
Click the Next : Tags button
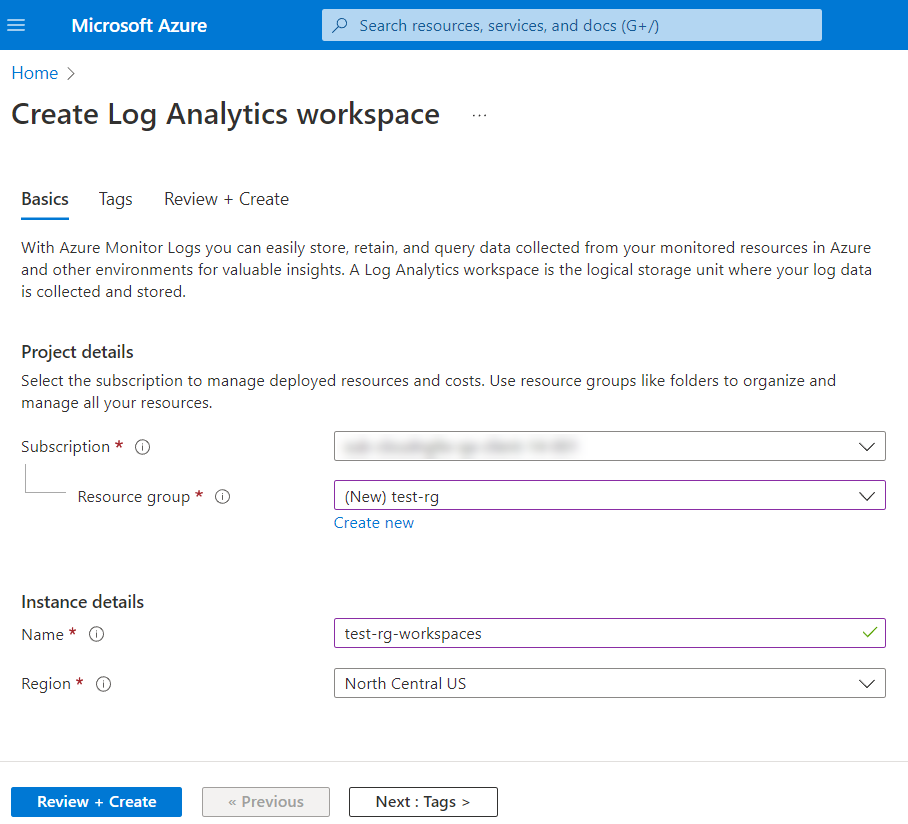pos(422,802)
